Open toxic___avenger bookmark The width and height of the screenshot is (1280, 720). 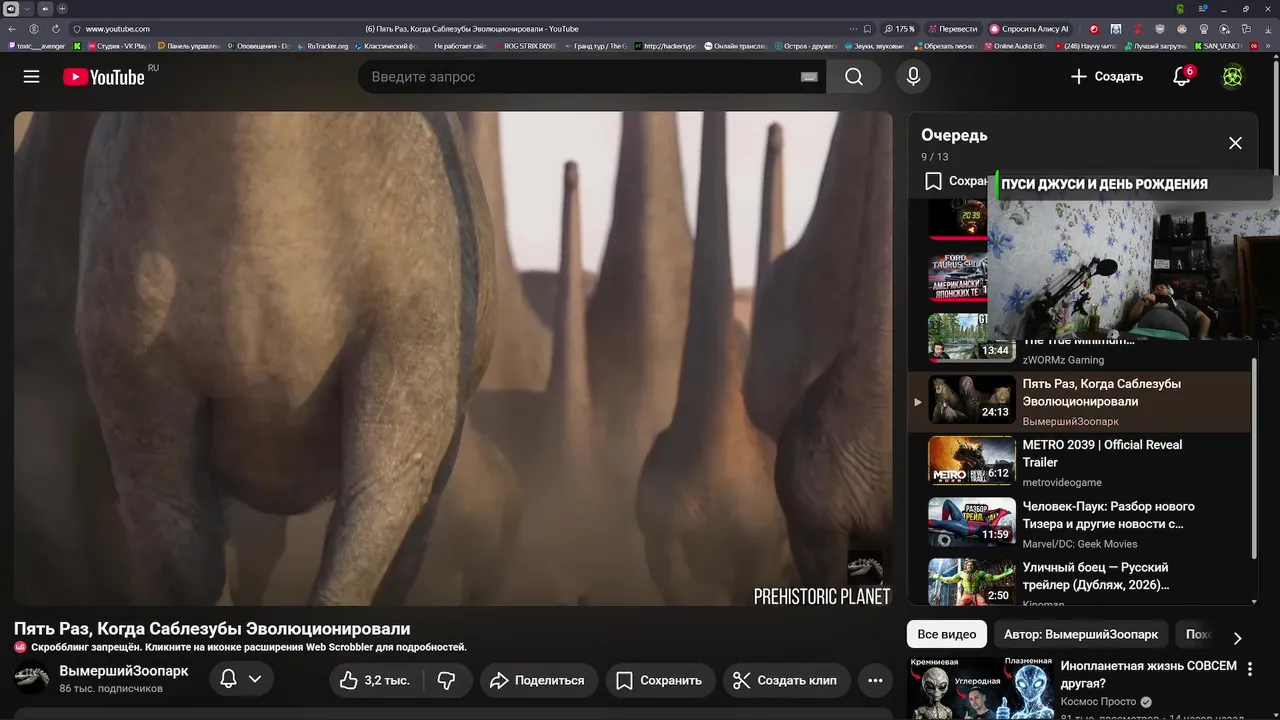click(35, 46)
